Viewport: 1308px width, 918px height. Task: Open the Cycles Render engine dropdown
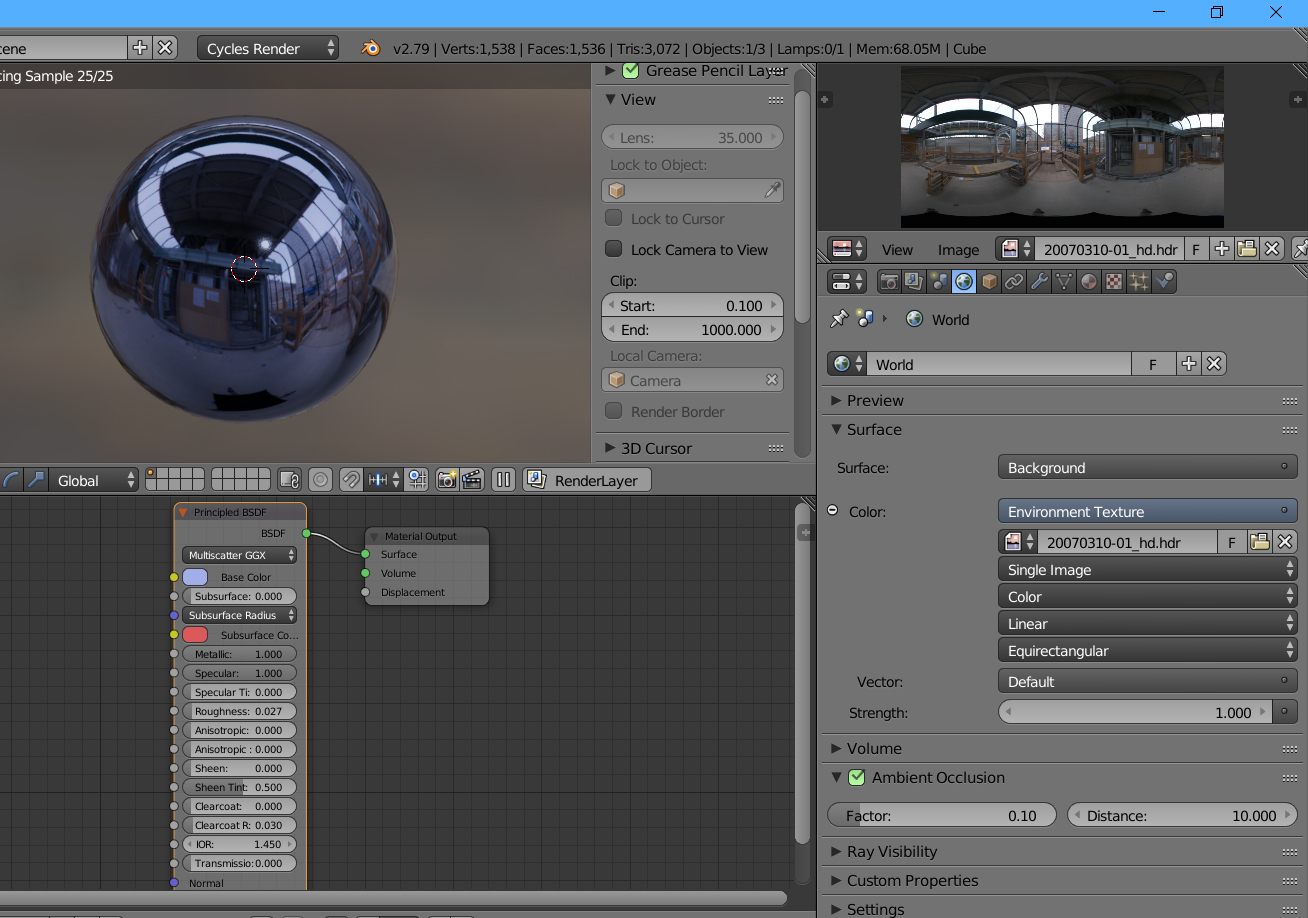point(268,48)
